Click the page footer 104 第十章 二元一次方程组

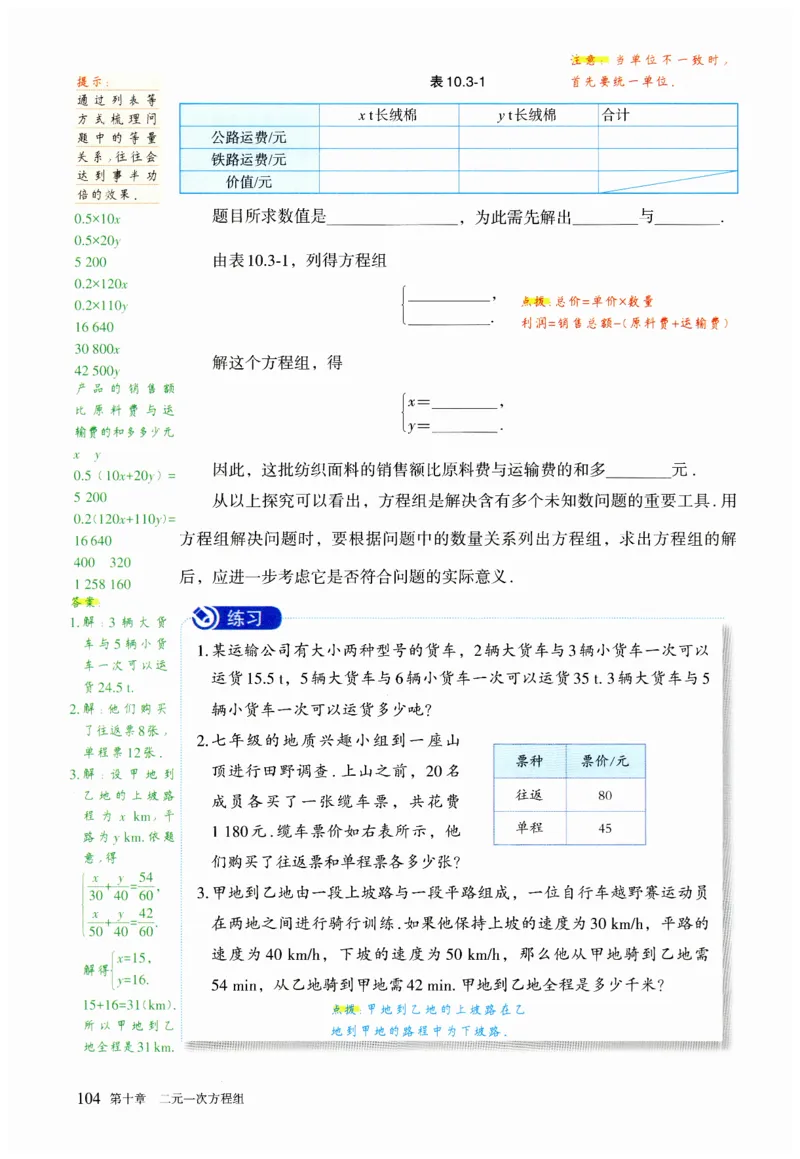coord(160,1096)
